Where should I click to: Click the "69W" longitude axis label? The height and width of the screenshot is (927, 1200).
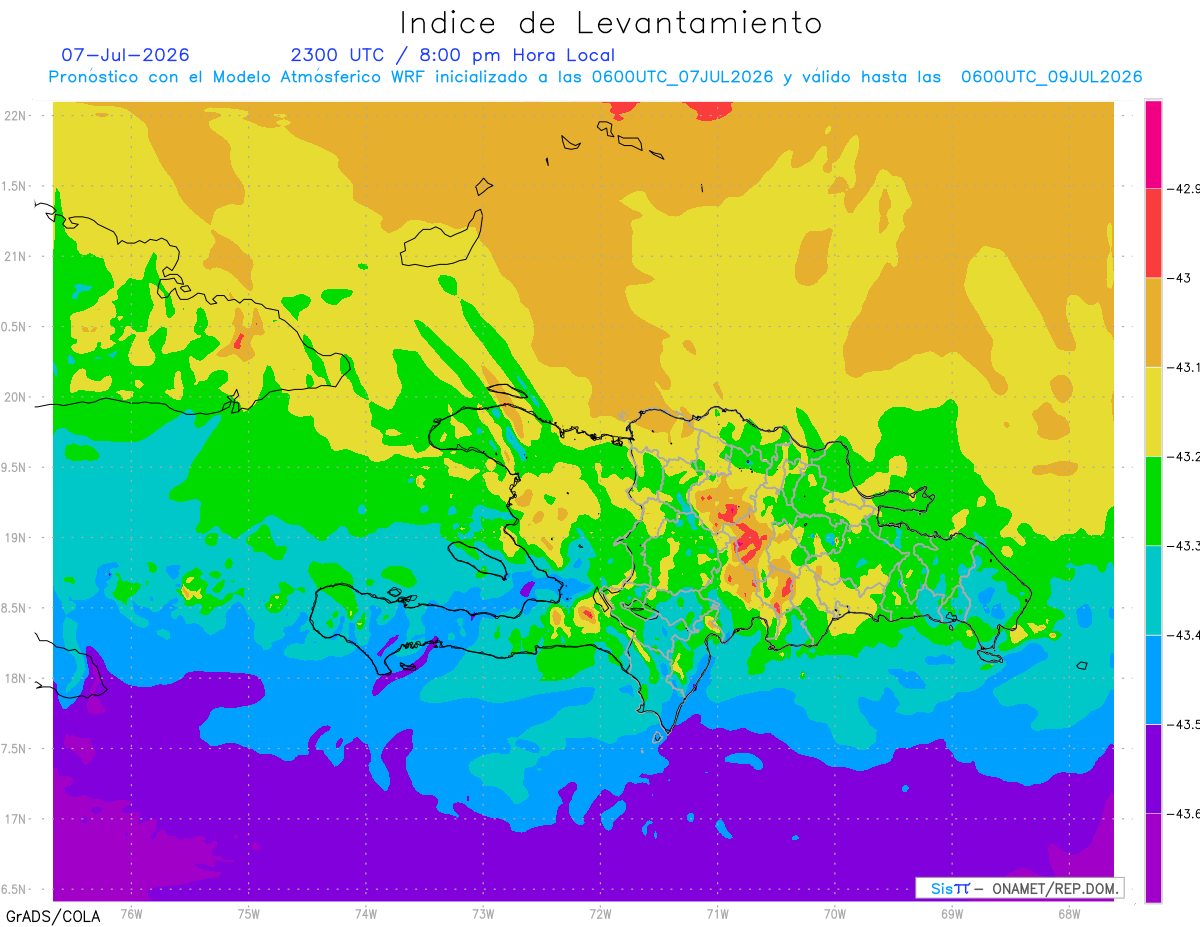952,913
